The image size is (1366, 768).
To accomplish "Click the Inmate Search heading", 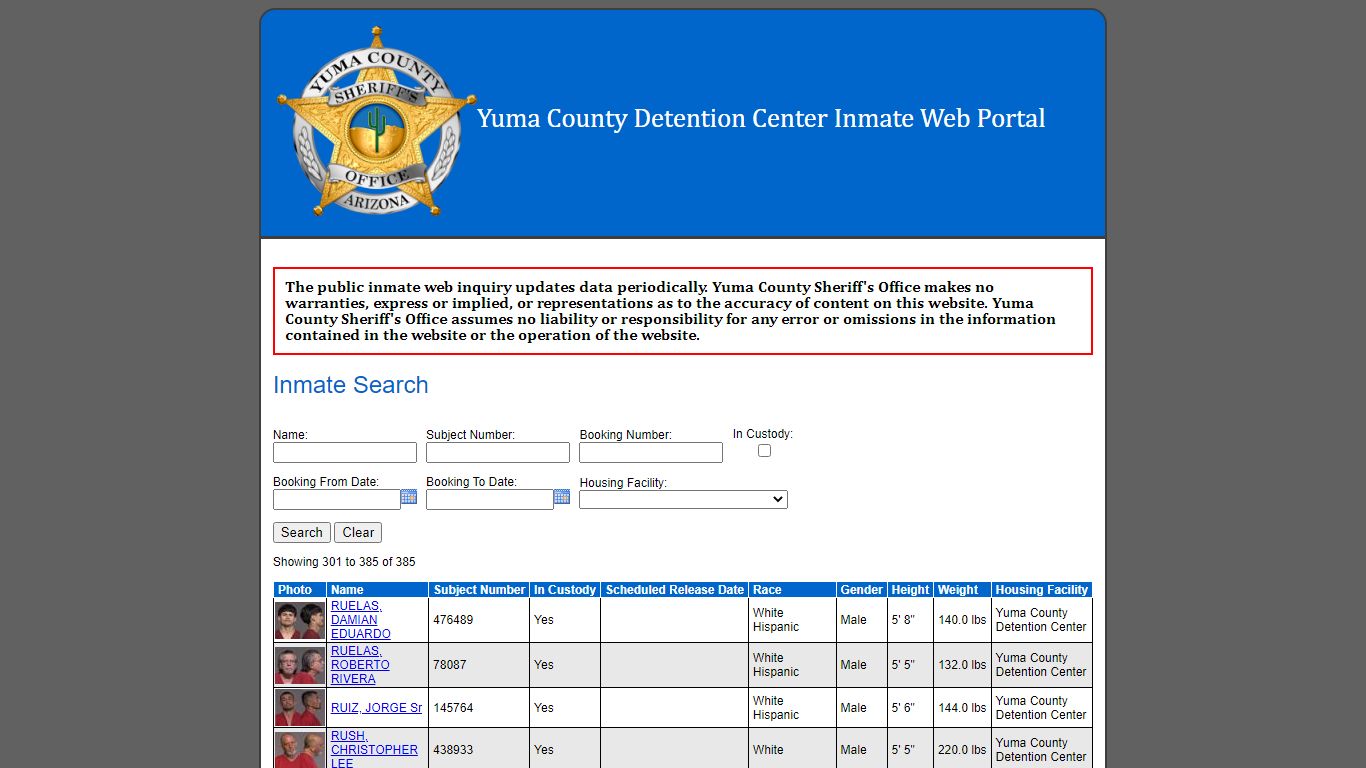I will [351, 385].
